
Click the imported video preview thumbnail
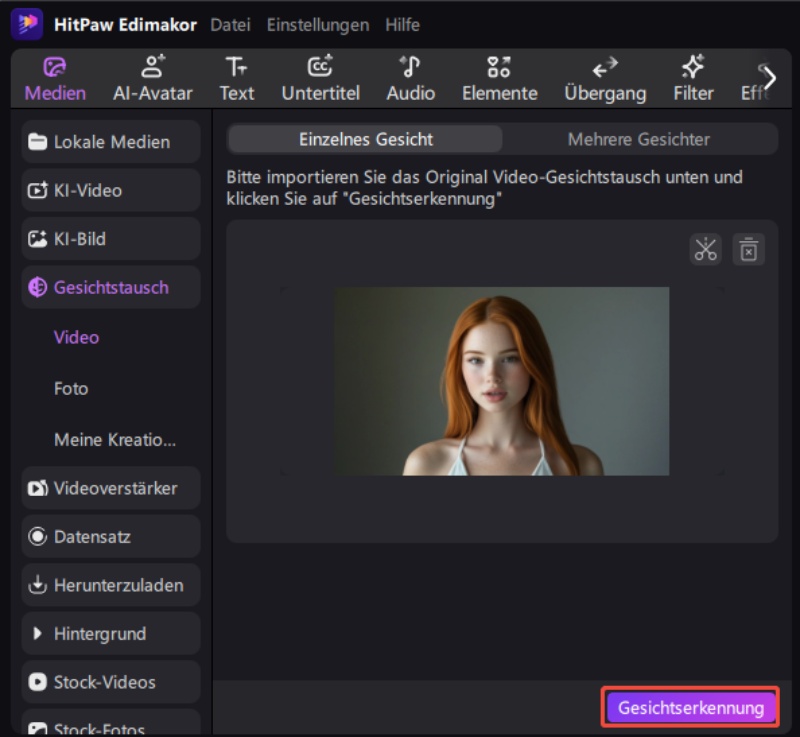[502, 381]
